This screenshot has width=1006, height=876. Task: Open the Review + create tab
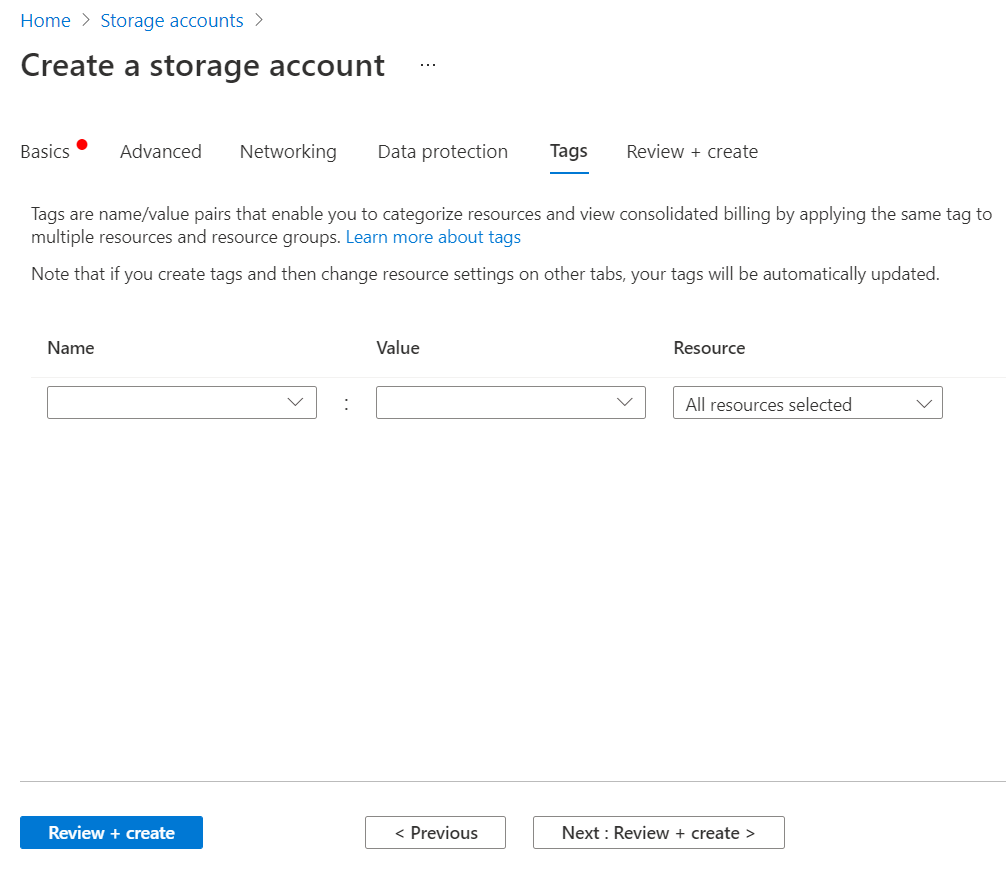[692, 152]
